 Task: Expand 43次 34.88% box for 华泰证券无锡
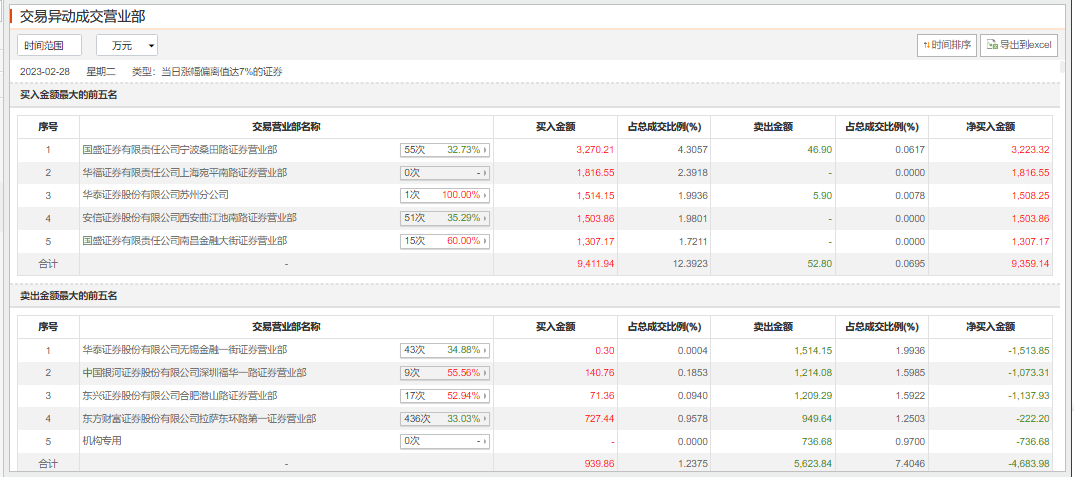[x=445, y=350]
